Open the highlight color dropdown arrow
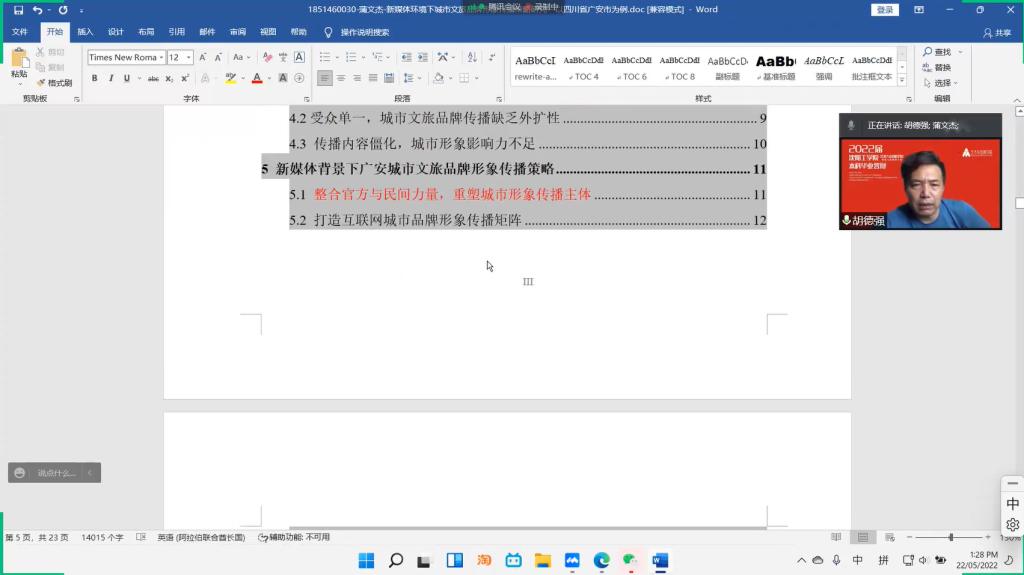 (x=243, y=78)
